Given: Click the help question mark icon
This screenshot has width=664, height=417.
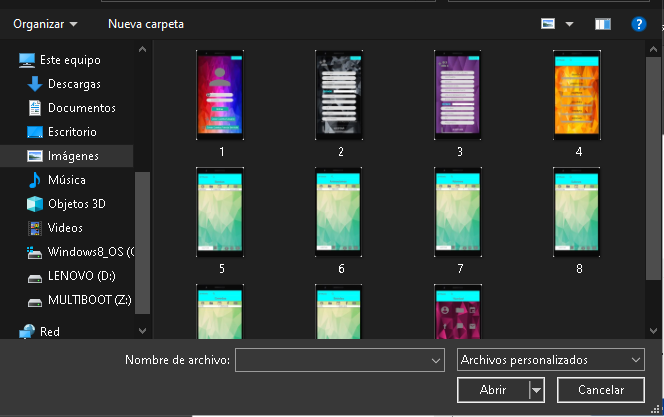Looking at the screenshot, I should [x=639, y=24].
